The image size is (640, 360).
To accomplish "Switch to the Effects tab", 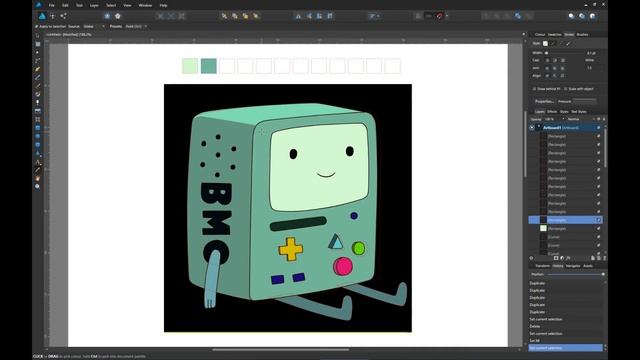I will pyautogui.click(x=552, y=111).
